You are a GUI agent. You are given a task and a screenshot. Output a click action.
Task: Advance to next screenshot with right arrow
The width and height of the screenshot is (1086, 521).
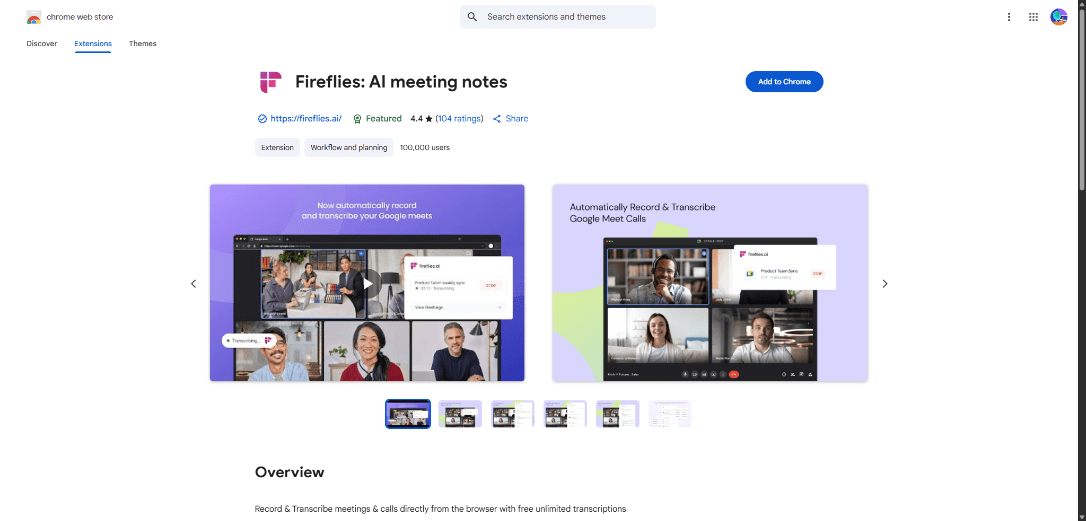click(x=884, y=284)
